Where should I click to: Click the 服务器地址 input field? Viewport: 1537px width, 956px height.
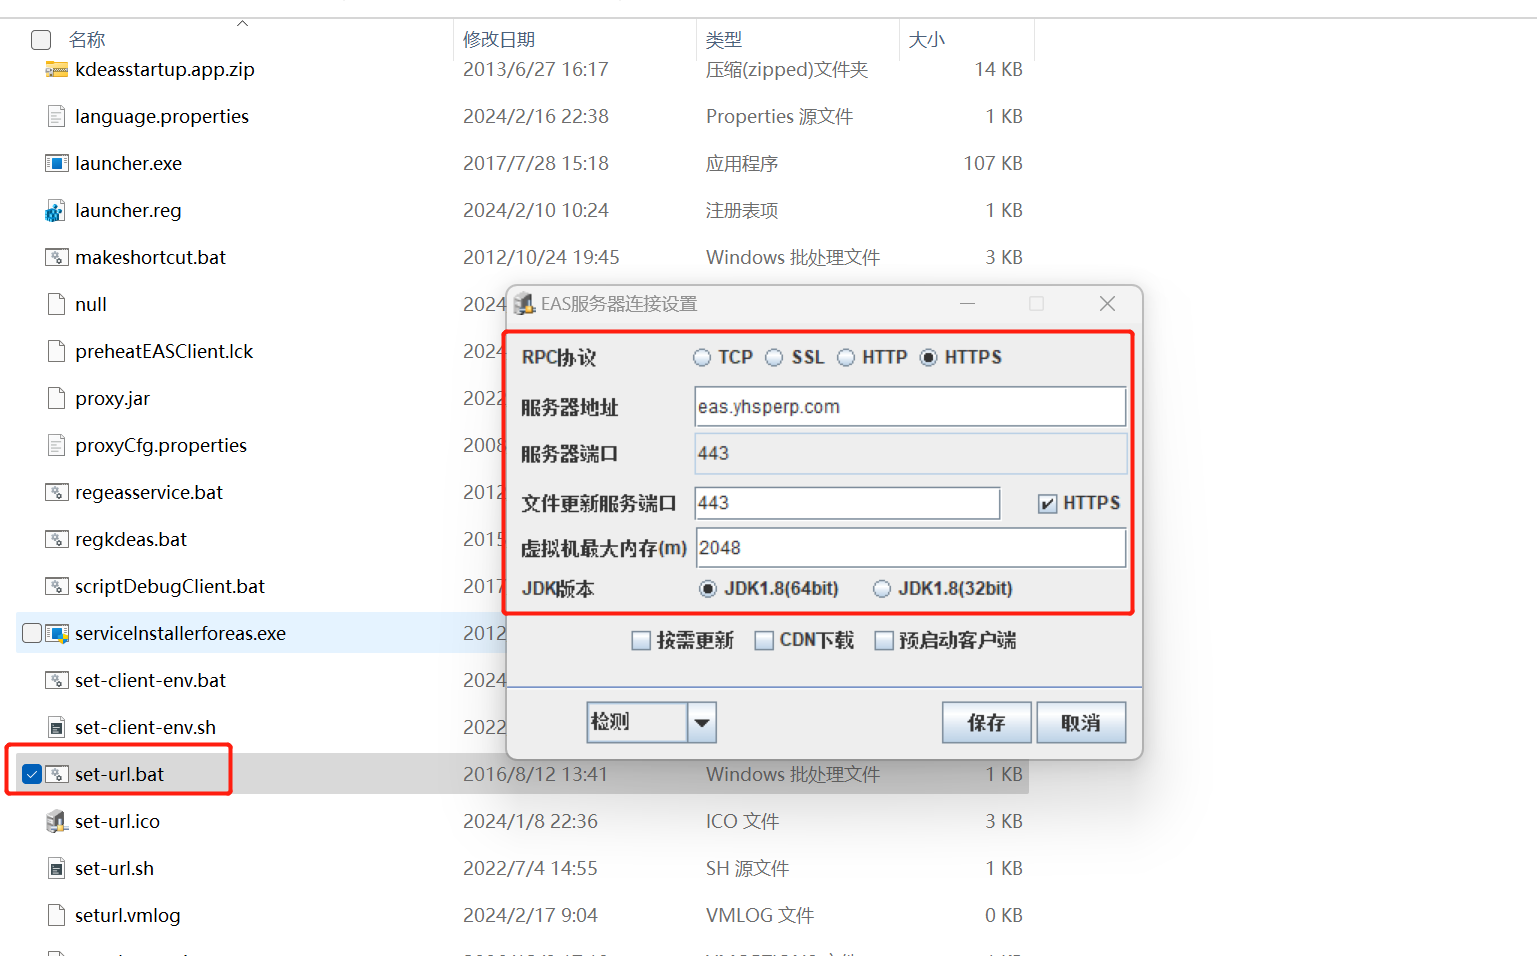coord(909,407)
